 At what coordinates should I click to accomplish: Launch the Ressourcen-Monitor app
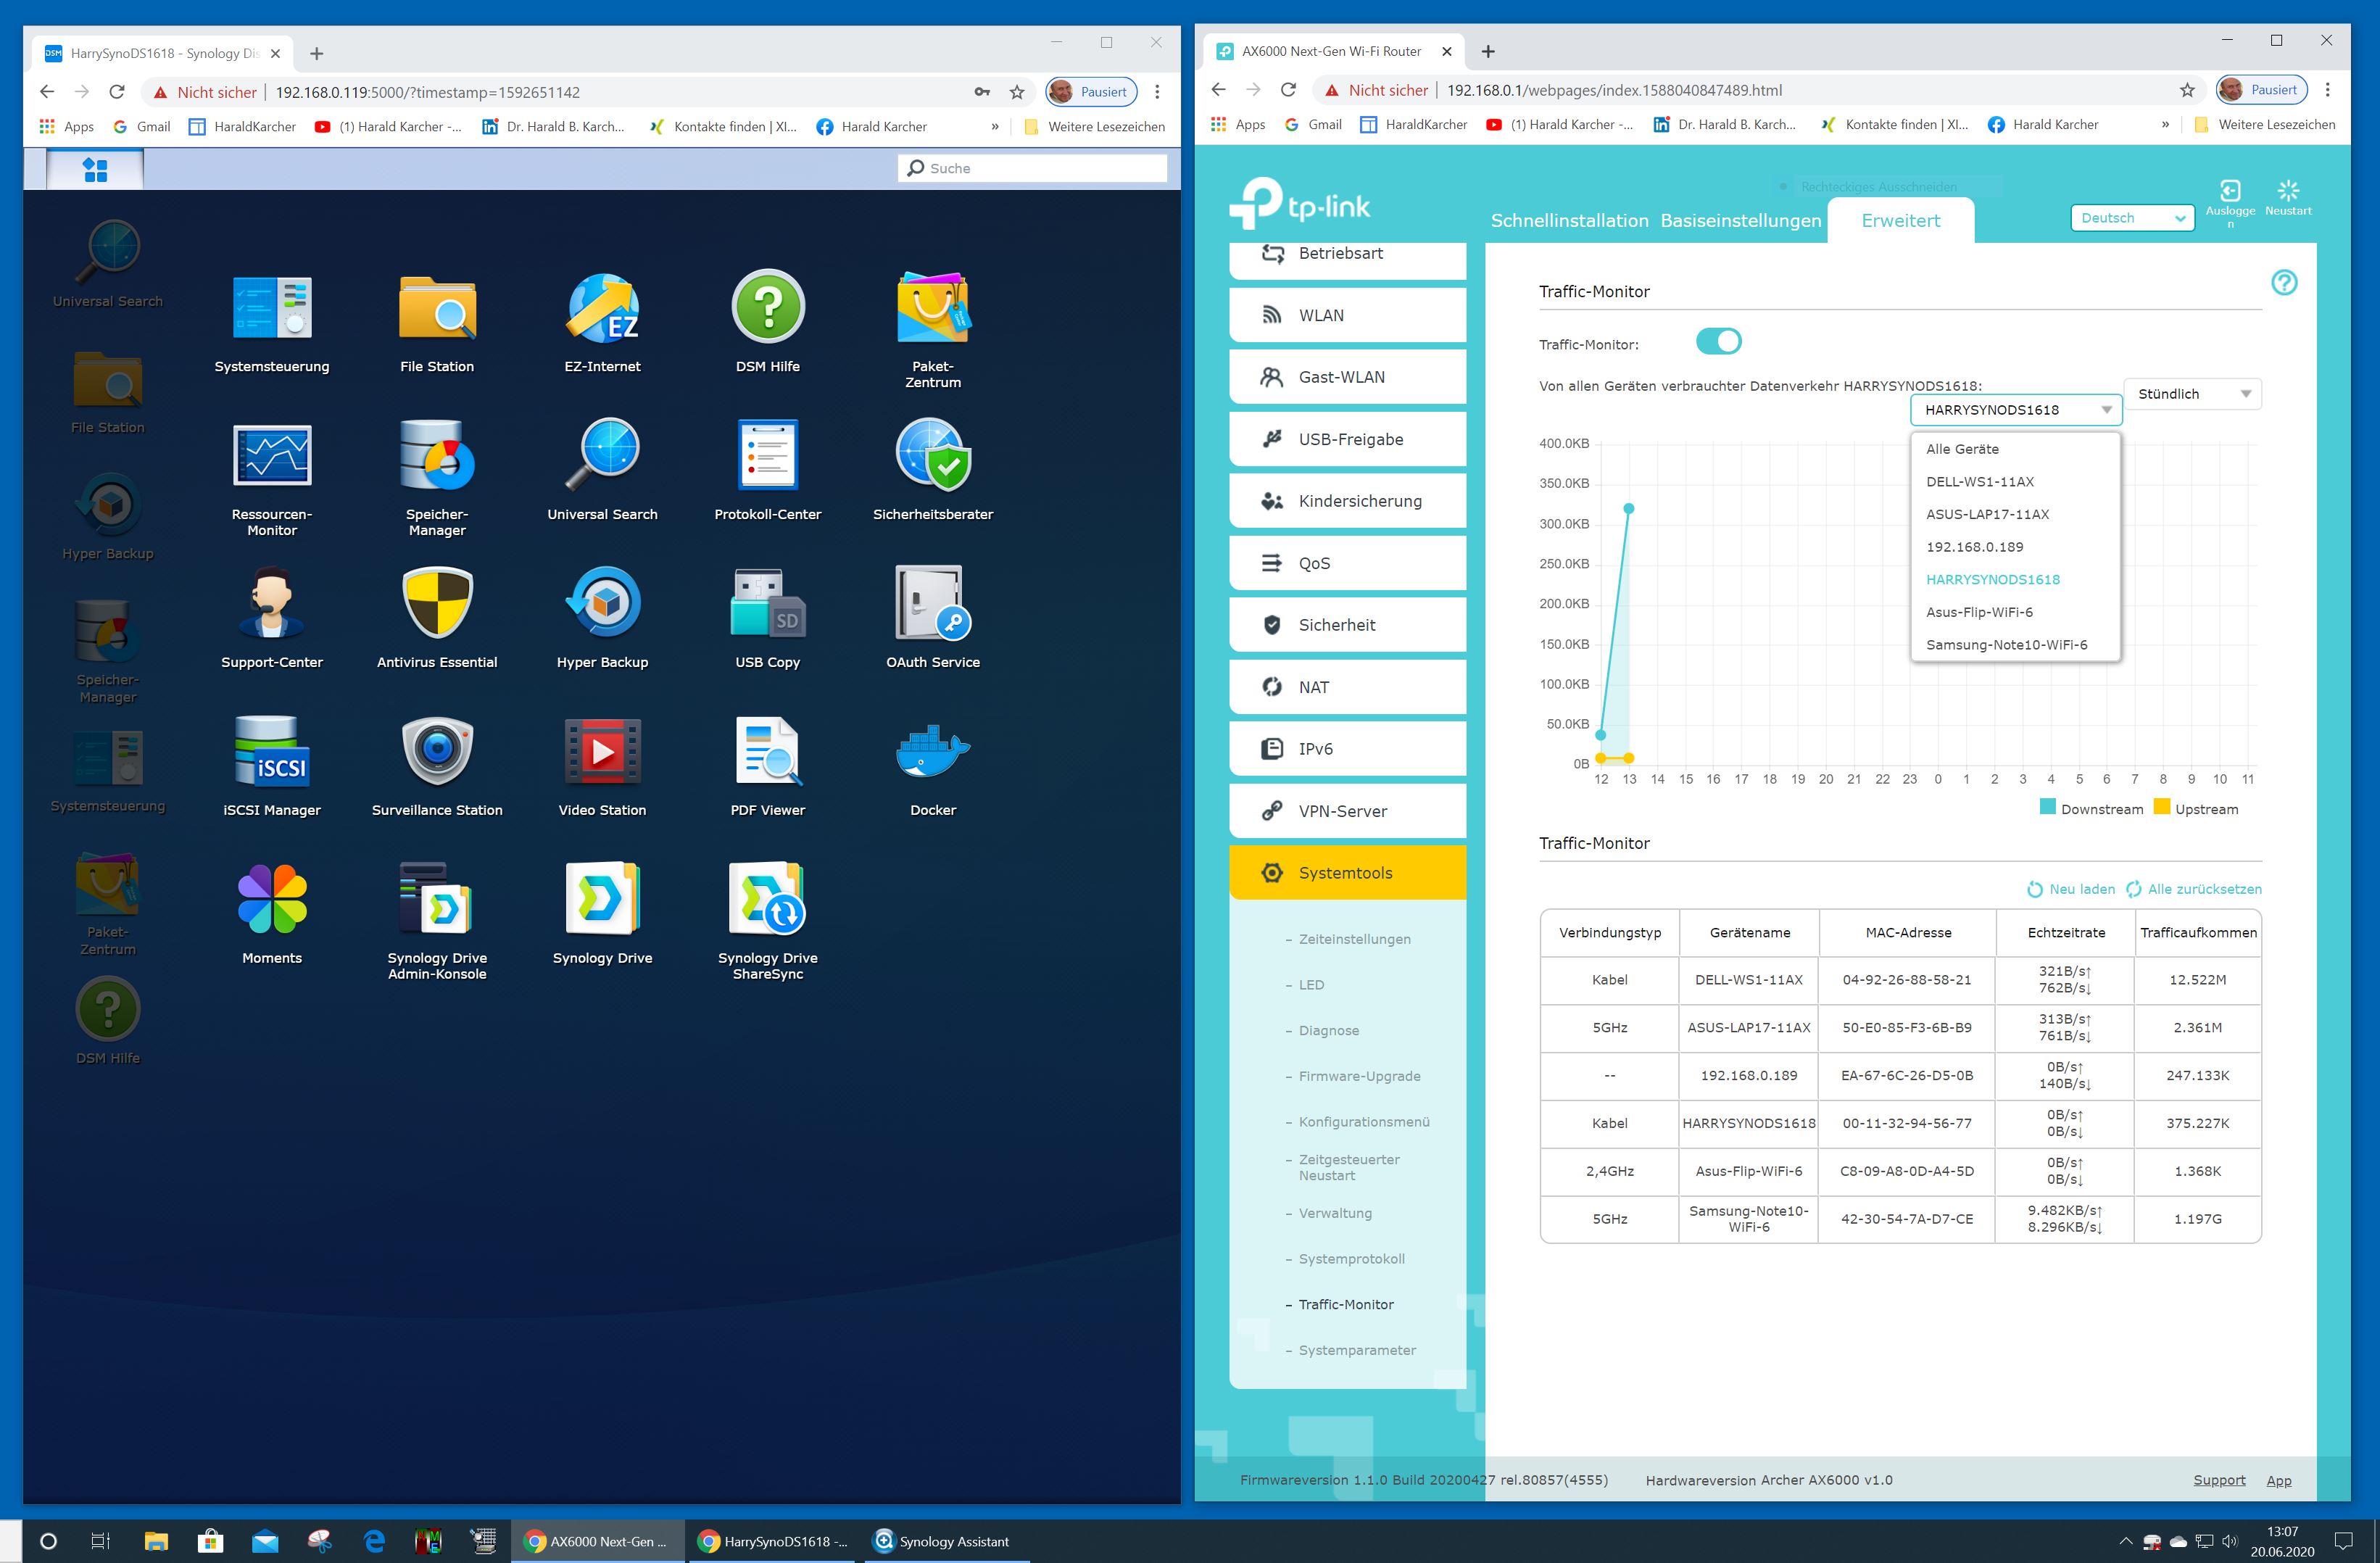pos(272,457)
